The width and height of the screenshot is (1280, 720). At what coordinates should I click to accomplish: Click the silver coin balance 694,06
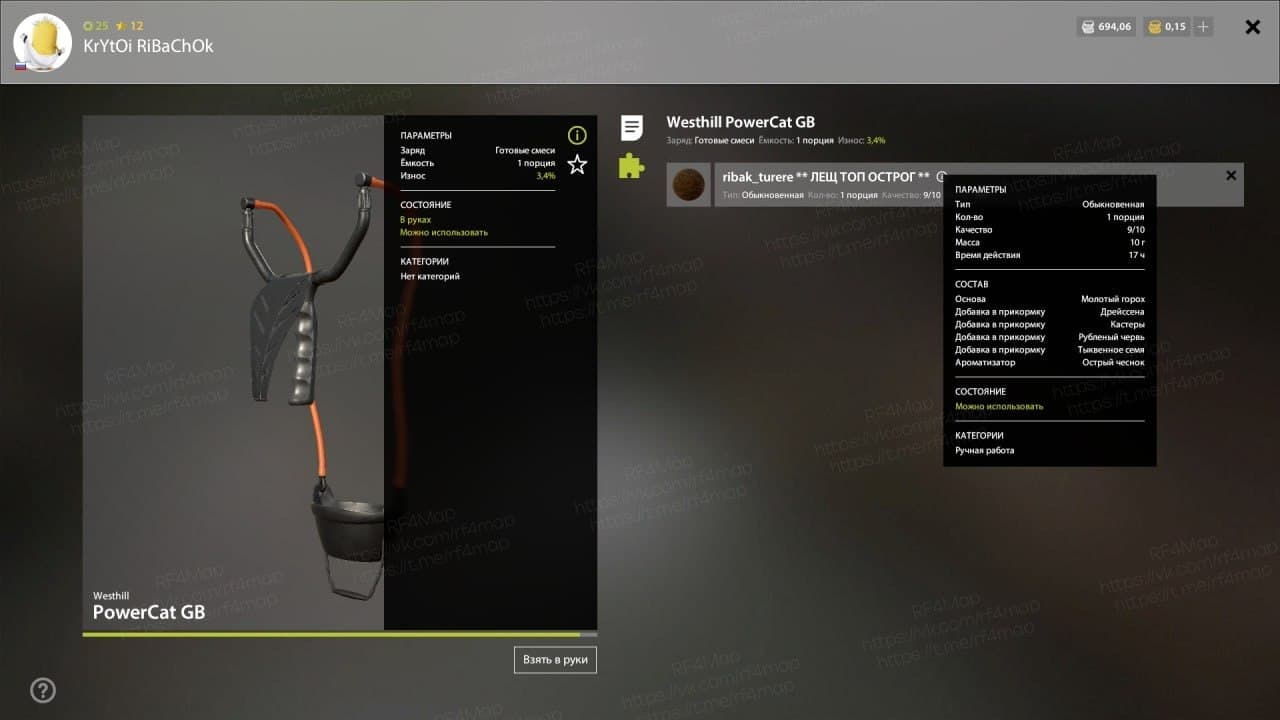point(1105,27)
